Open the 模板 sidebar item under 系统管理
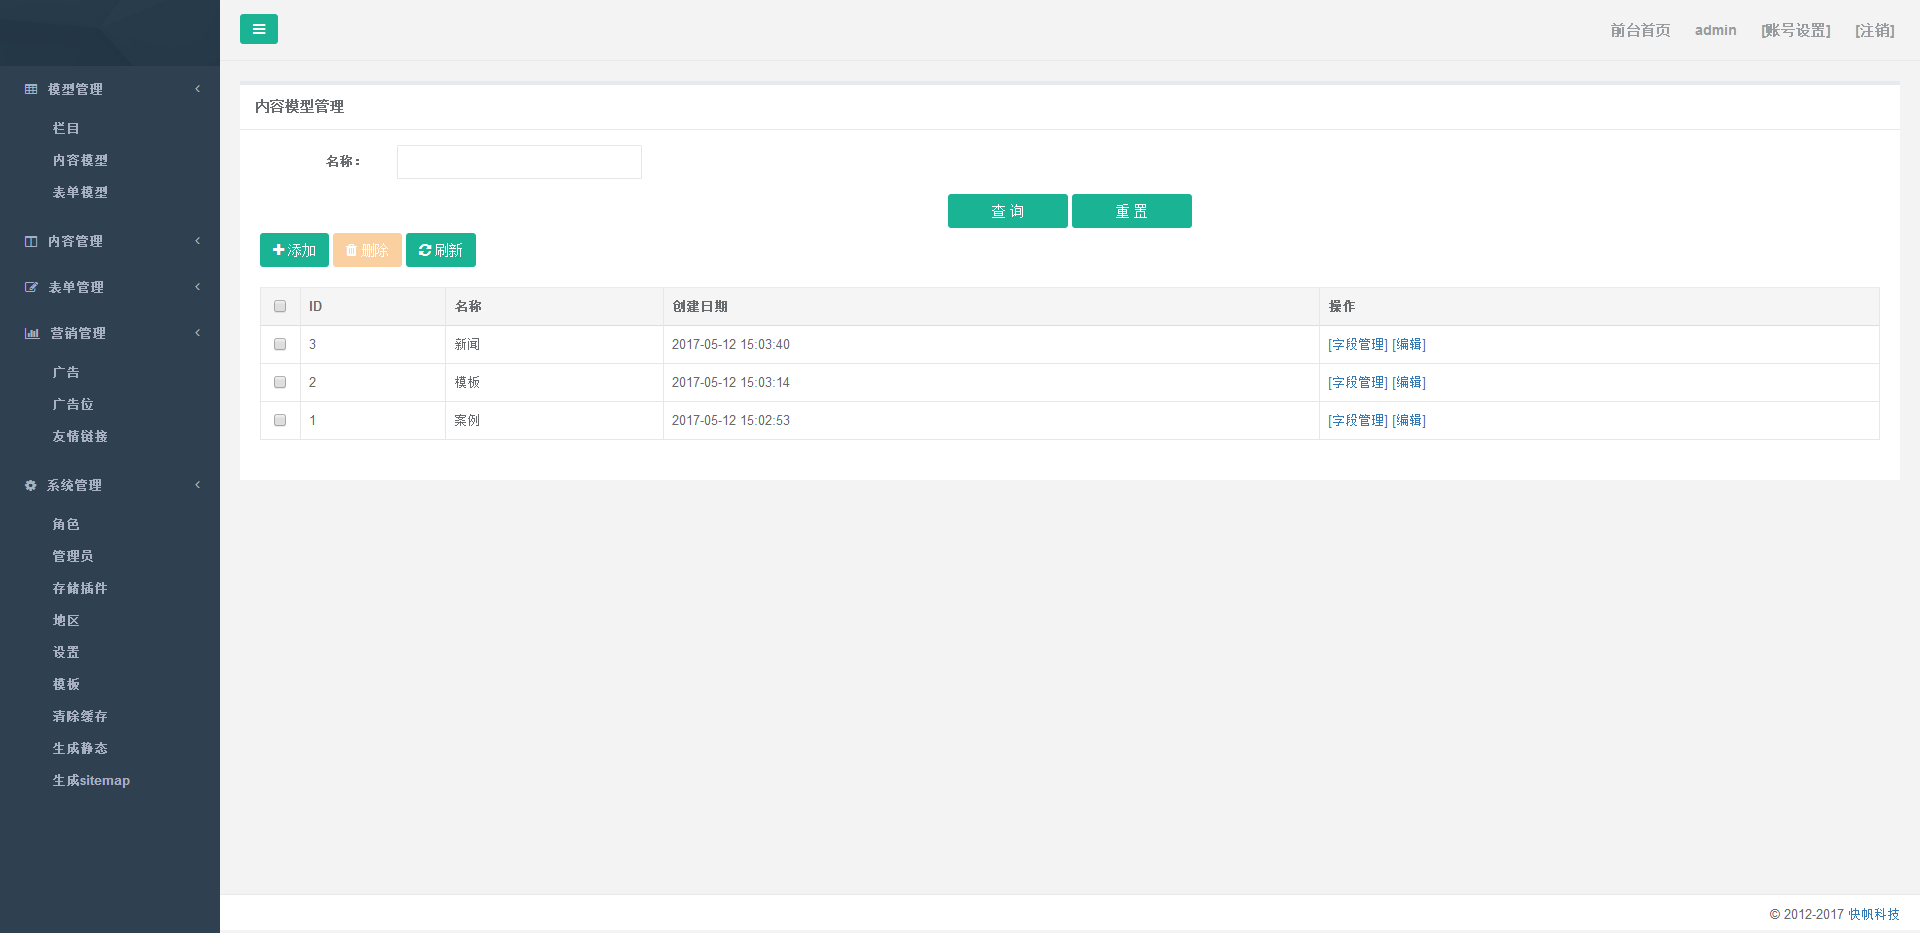This screenshot has height=933, width=1920. coord(66,684)
